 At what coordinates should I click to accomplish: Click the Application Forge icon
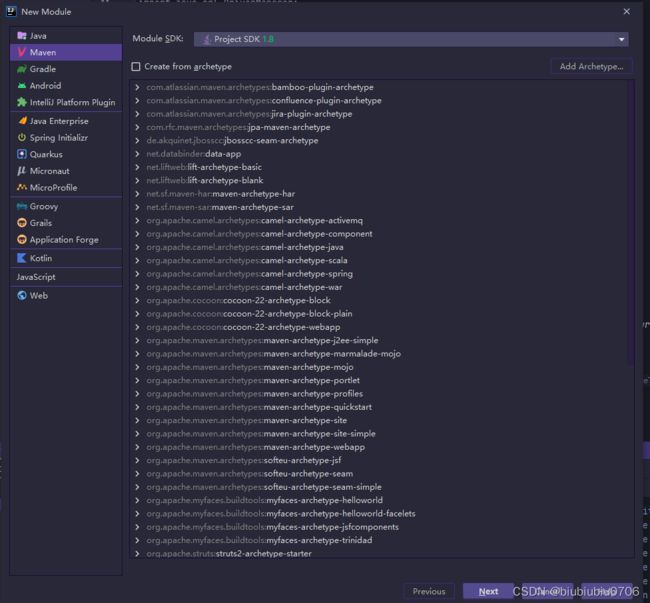pos(22,239)
